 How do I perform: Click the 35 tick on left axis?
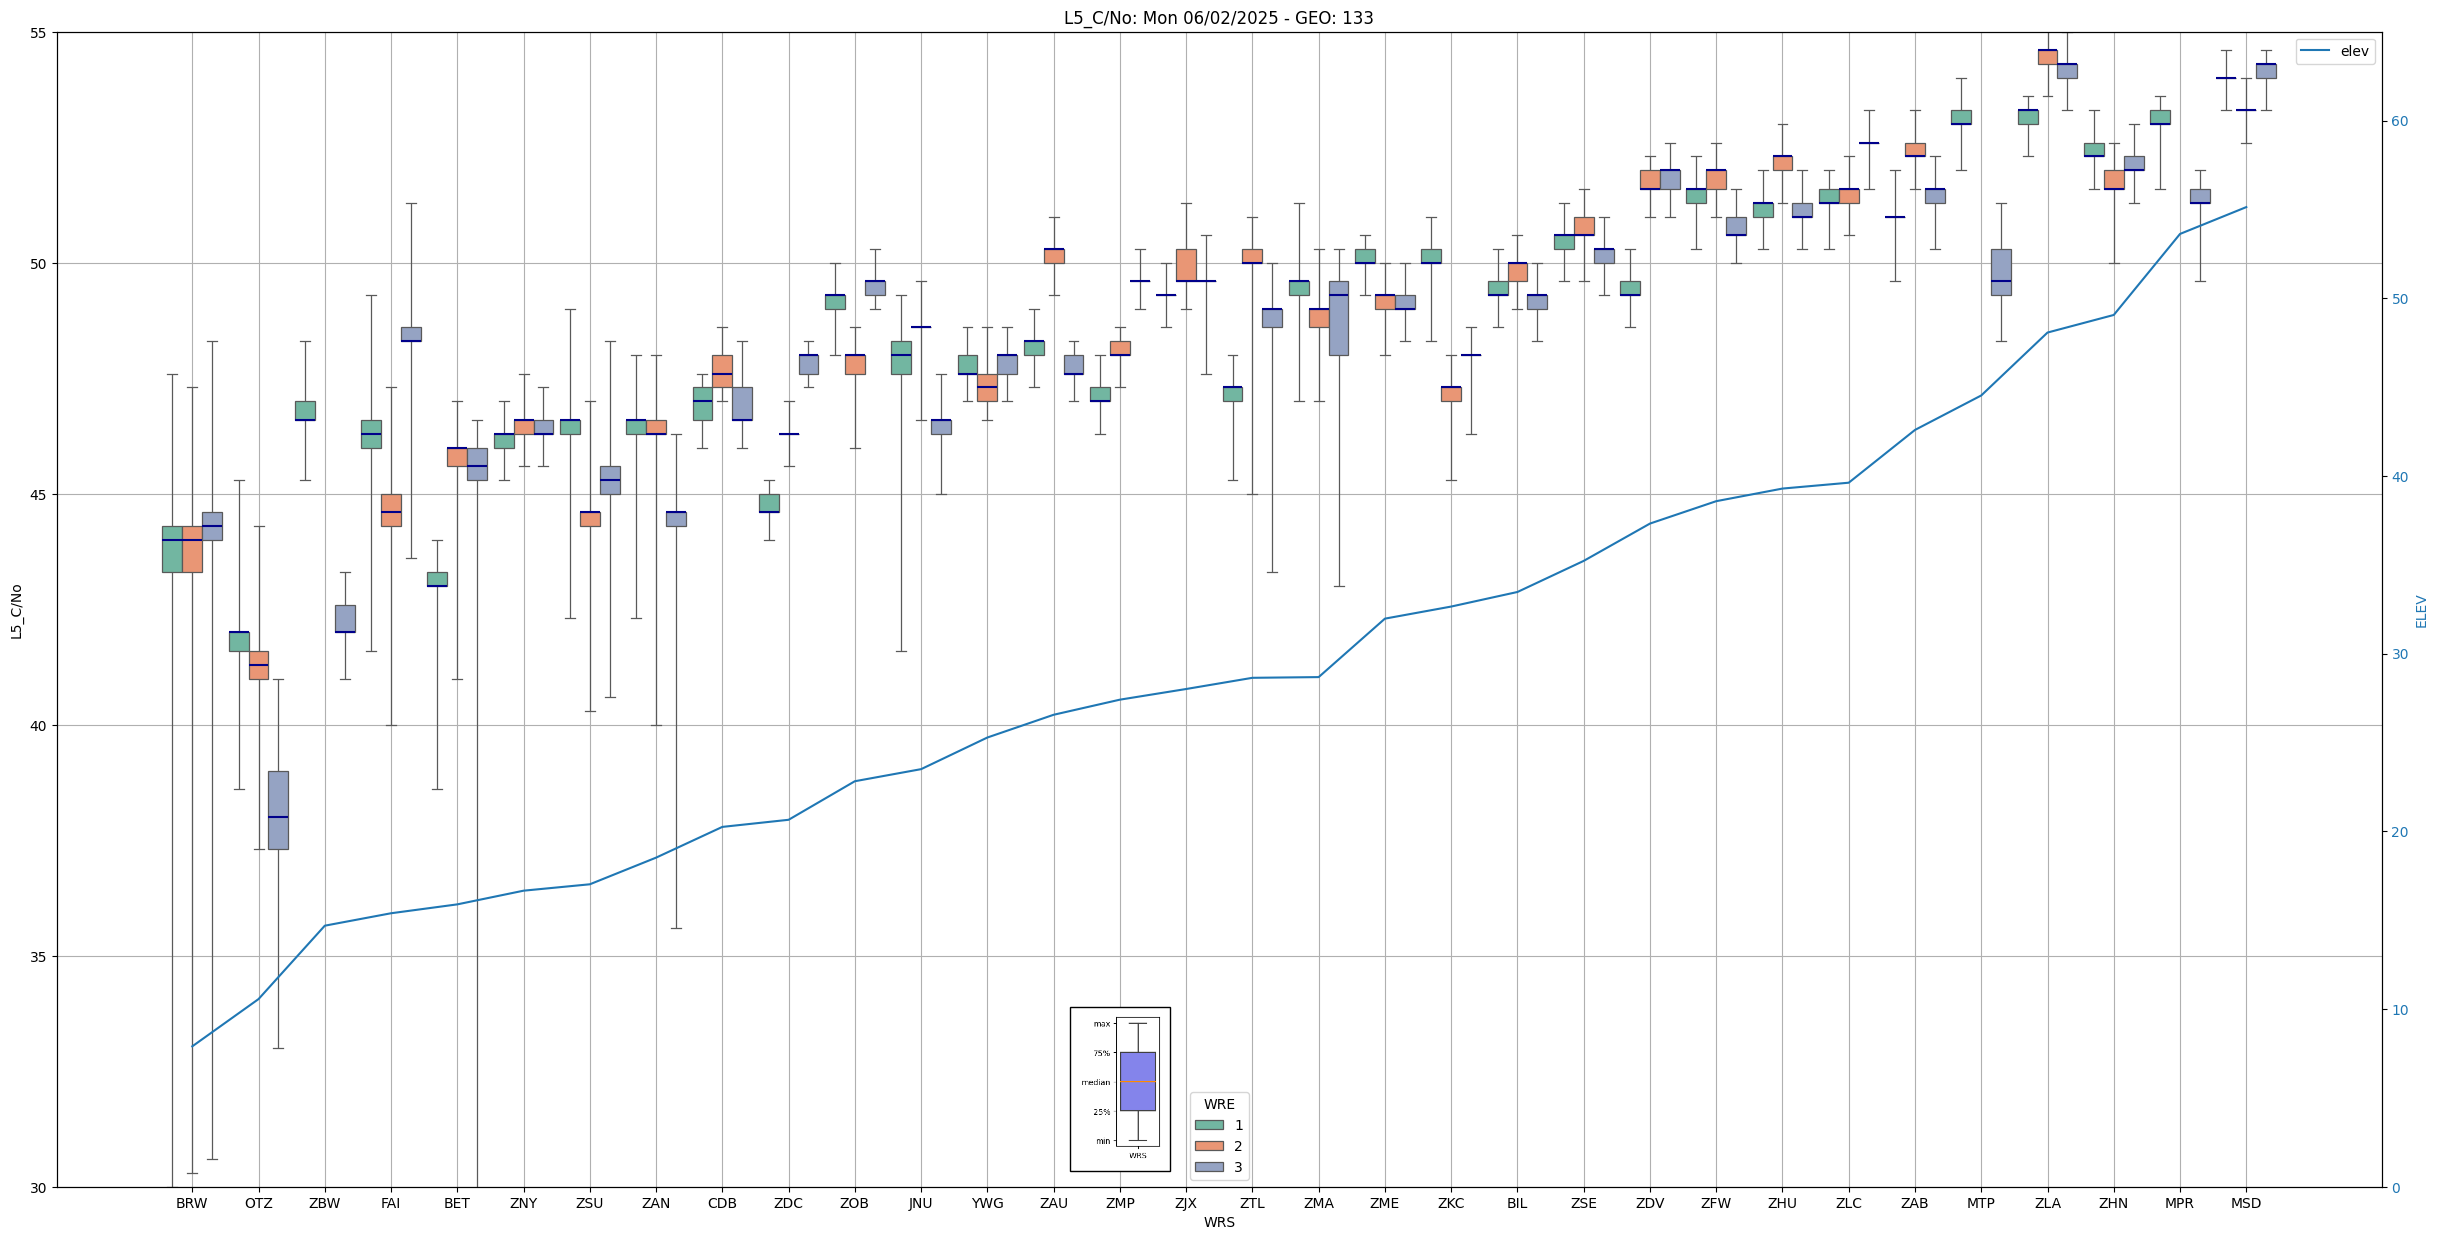[40, 957]
